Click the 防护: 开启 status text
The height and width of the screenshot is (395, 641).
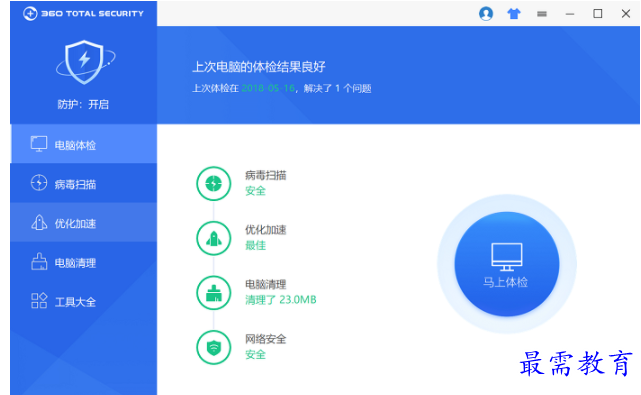(x=83, y=105)
